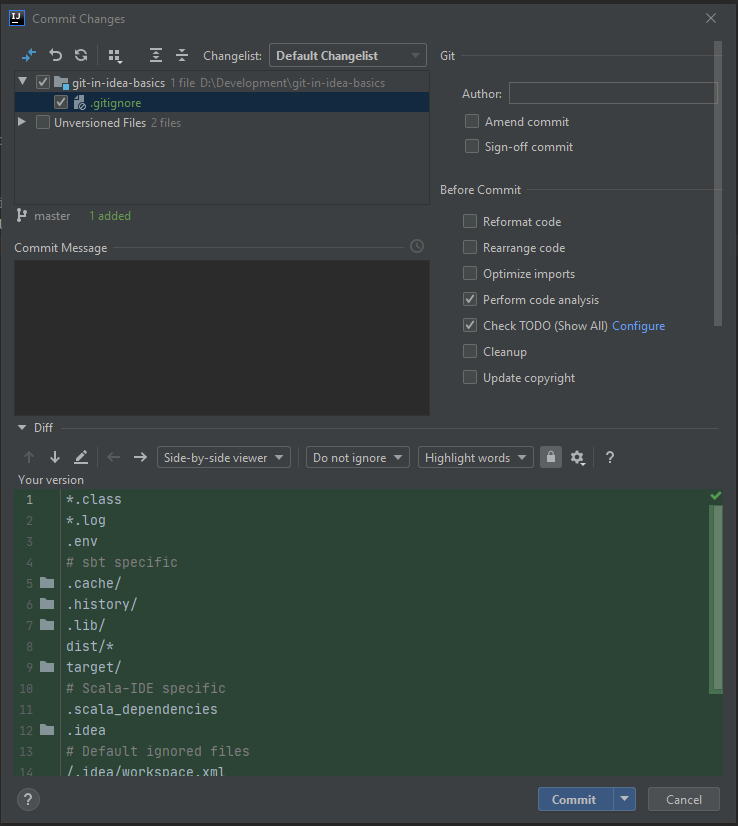738x826 pixels.
Task: Check the Unversioned Files checkbox
Action: click(43, 122)
